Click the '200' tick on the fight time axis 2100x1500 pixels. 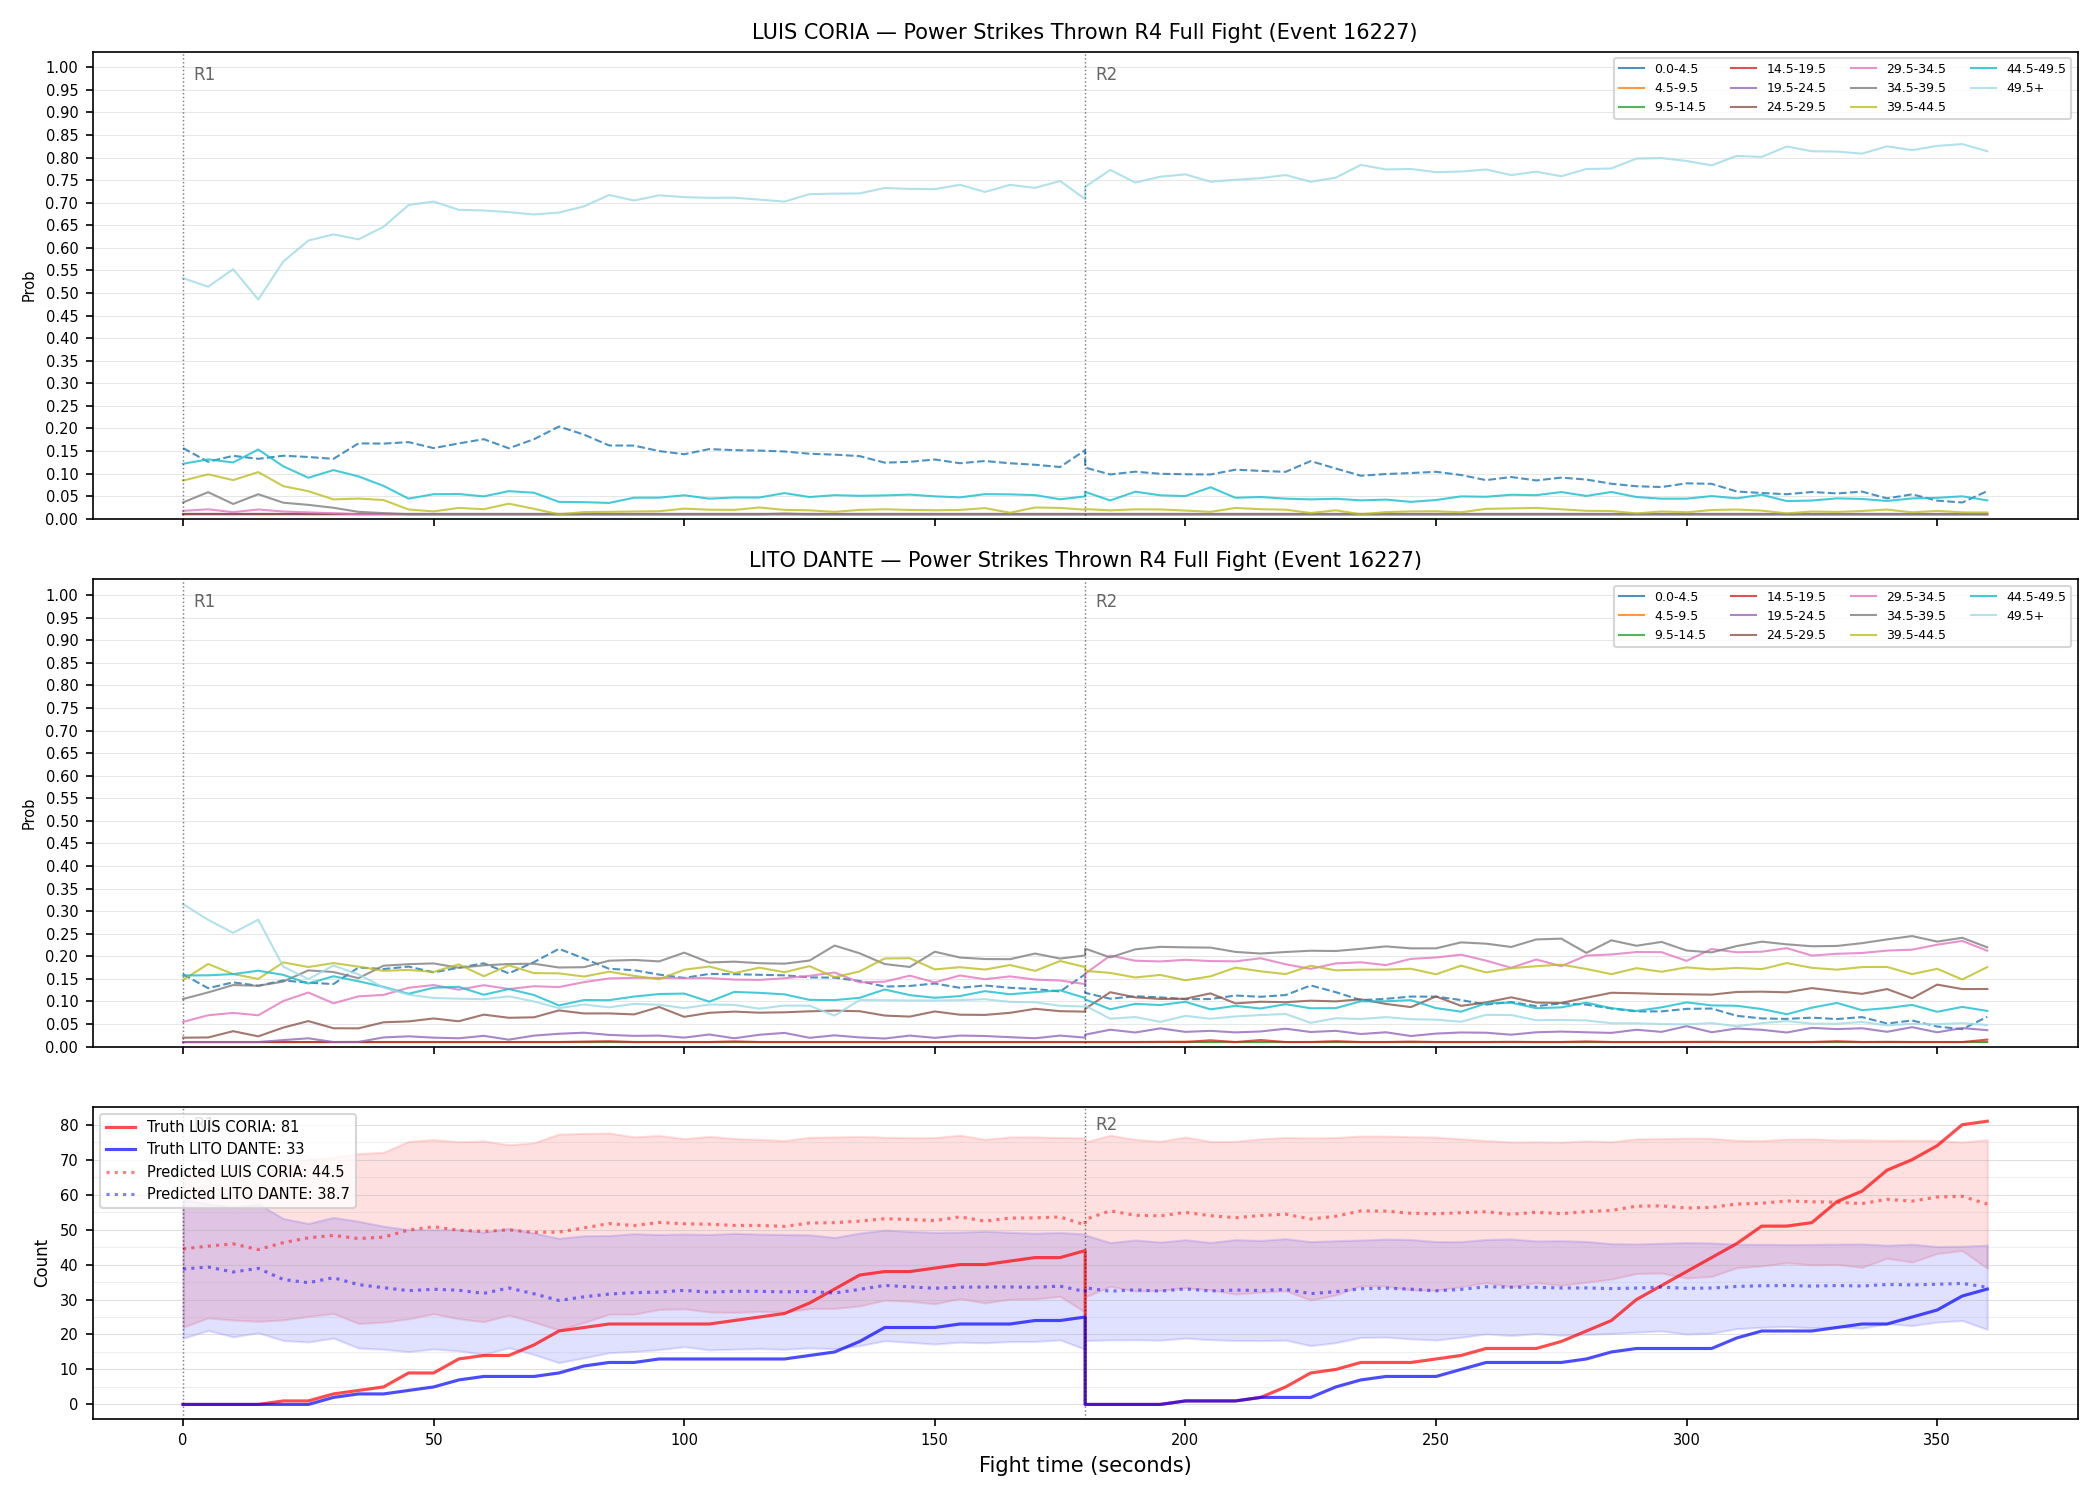click(x=1184, y=1439)
